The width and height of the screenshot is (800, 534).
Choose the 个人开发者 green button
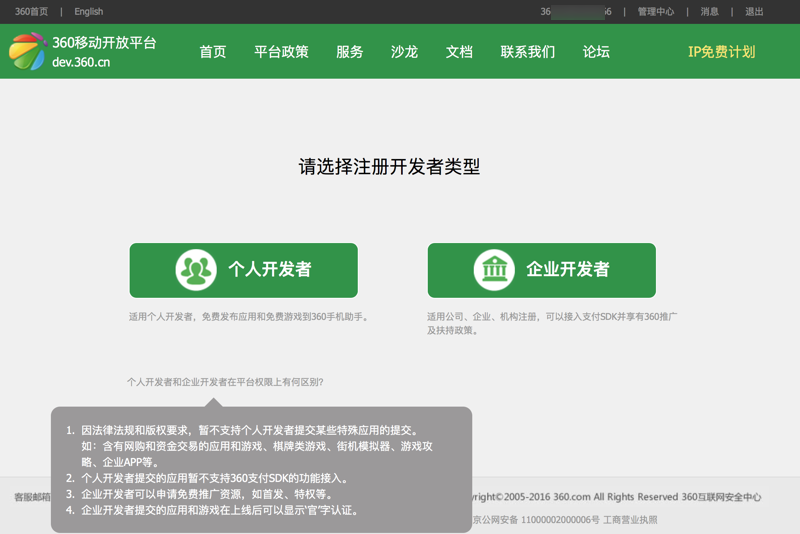pyautogui.click(x=243, y=270)
